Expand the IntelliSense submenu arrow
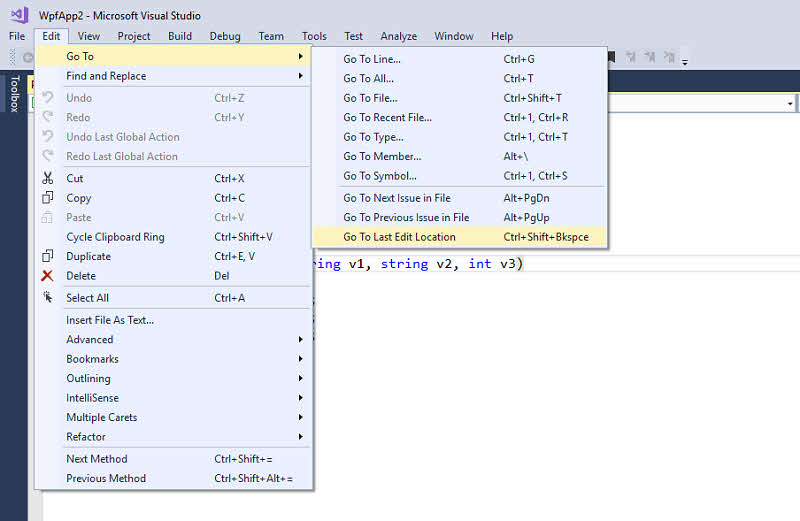The image size is (800, 521). [x=301, y=398]
